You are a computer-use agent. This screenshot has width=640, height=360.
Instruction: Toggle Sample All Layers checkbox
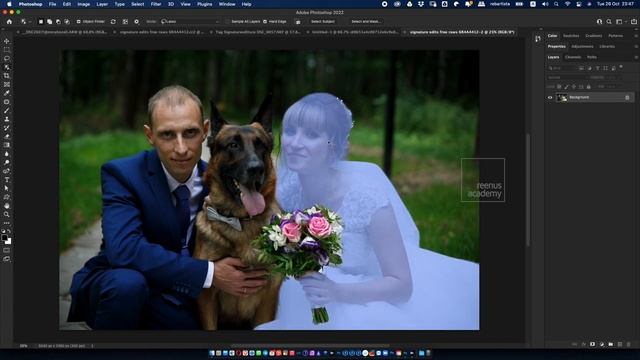pos(228,22)
